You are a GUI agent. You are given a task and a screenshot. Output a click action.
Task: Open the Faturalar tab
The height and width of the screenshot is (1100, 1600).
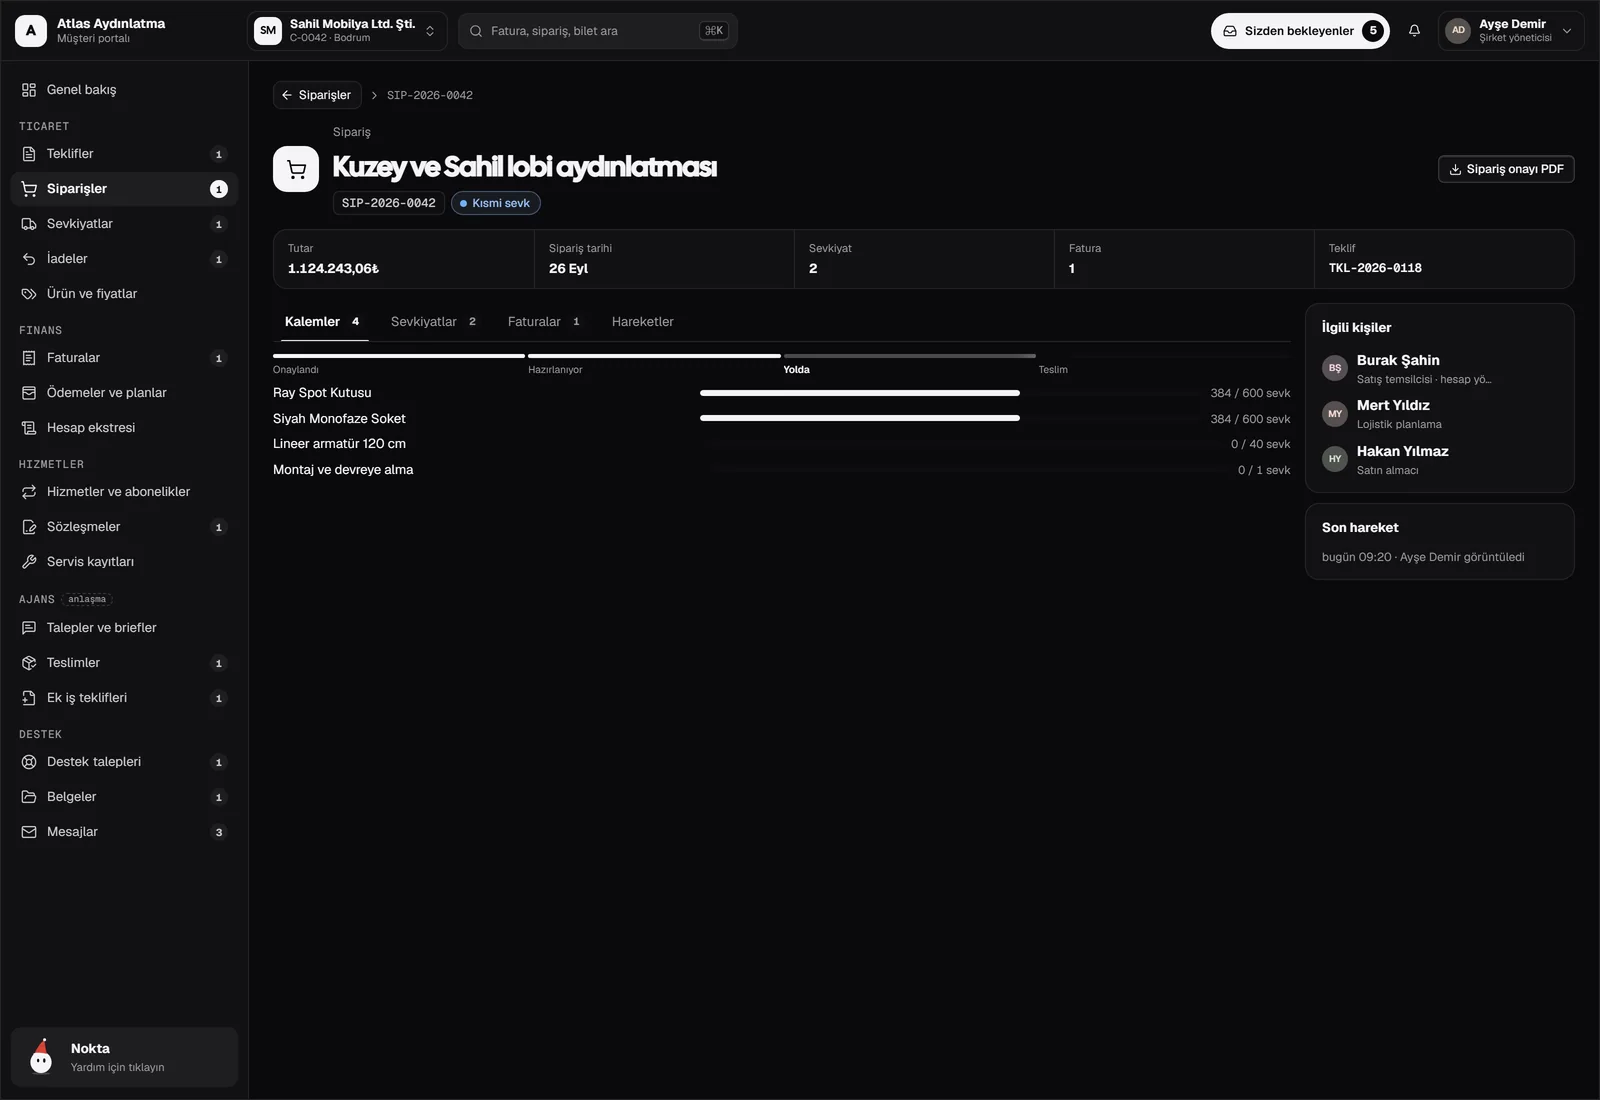[544, 322]
